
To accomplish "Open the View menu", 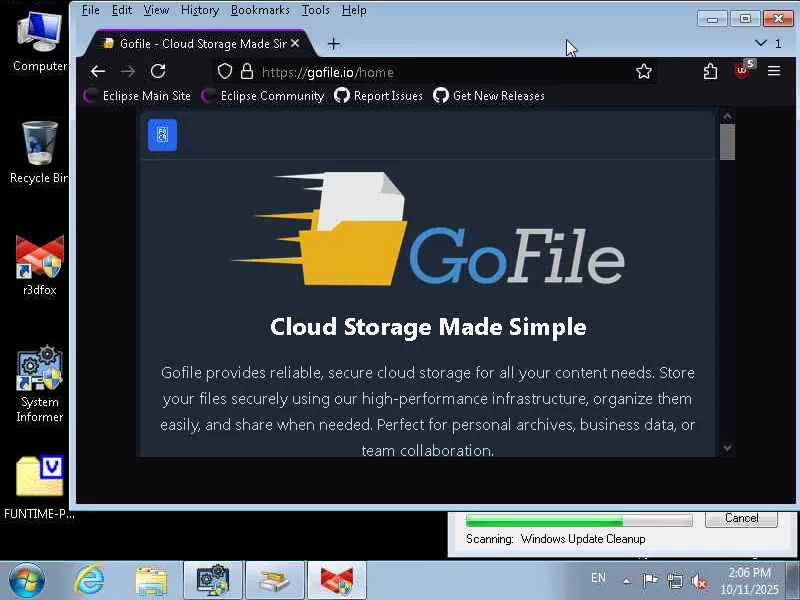I will pyautogui.click(x=156, y=10).
